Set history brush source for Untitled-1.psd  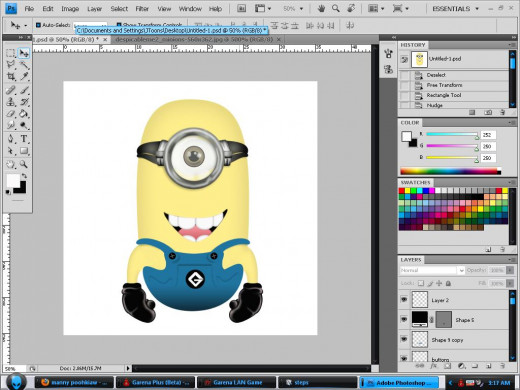pos(404,59)
